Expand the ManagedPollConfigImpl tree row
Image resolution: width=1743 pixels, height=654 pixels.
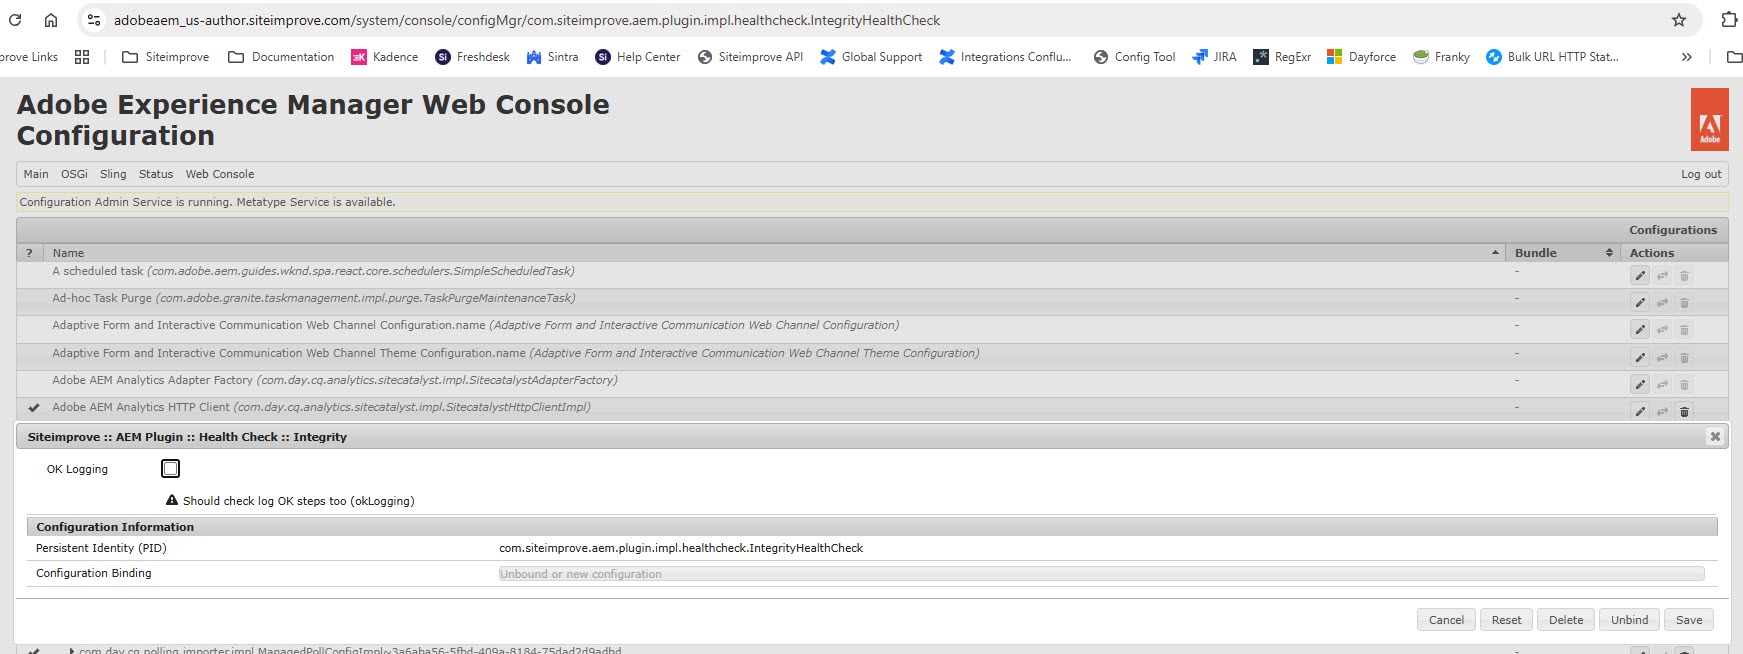[72, 650]
